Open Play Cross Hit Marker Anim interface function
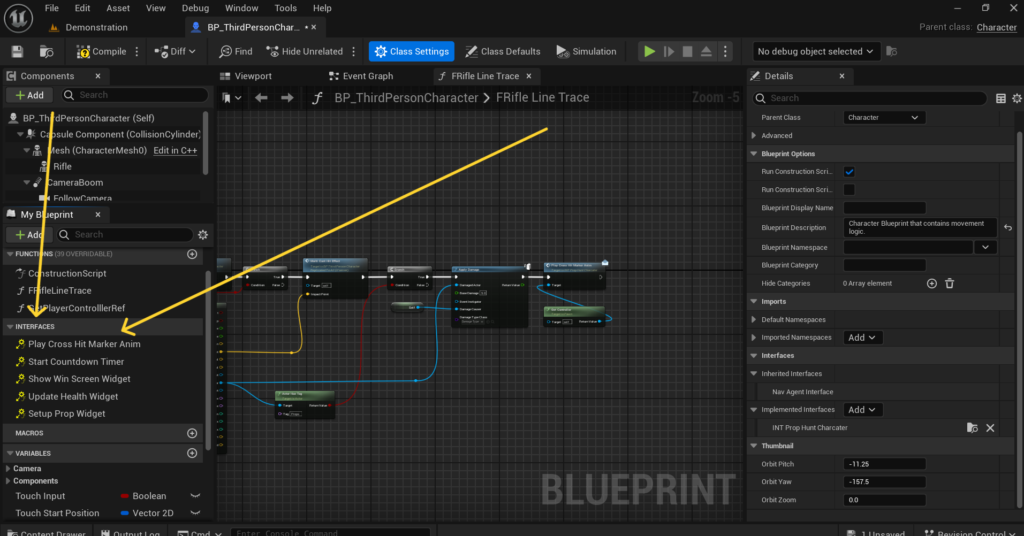Screen dimensions: 1024x536 click(84, 344)
